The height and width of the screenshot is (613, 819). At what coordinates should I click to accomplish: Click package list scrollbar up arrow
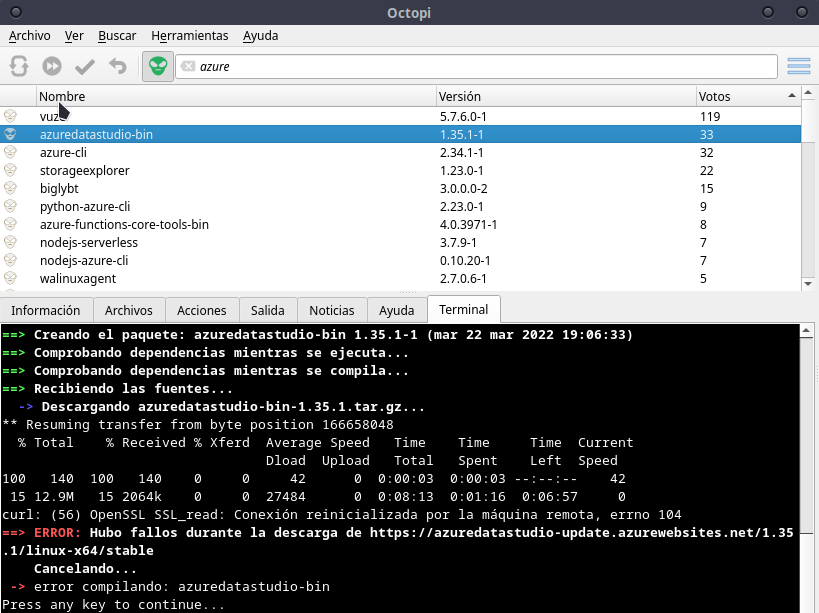(x=808, y=93)
